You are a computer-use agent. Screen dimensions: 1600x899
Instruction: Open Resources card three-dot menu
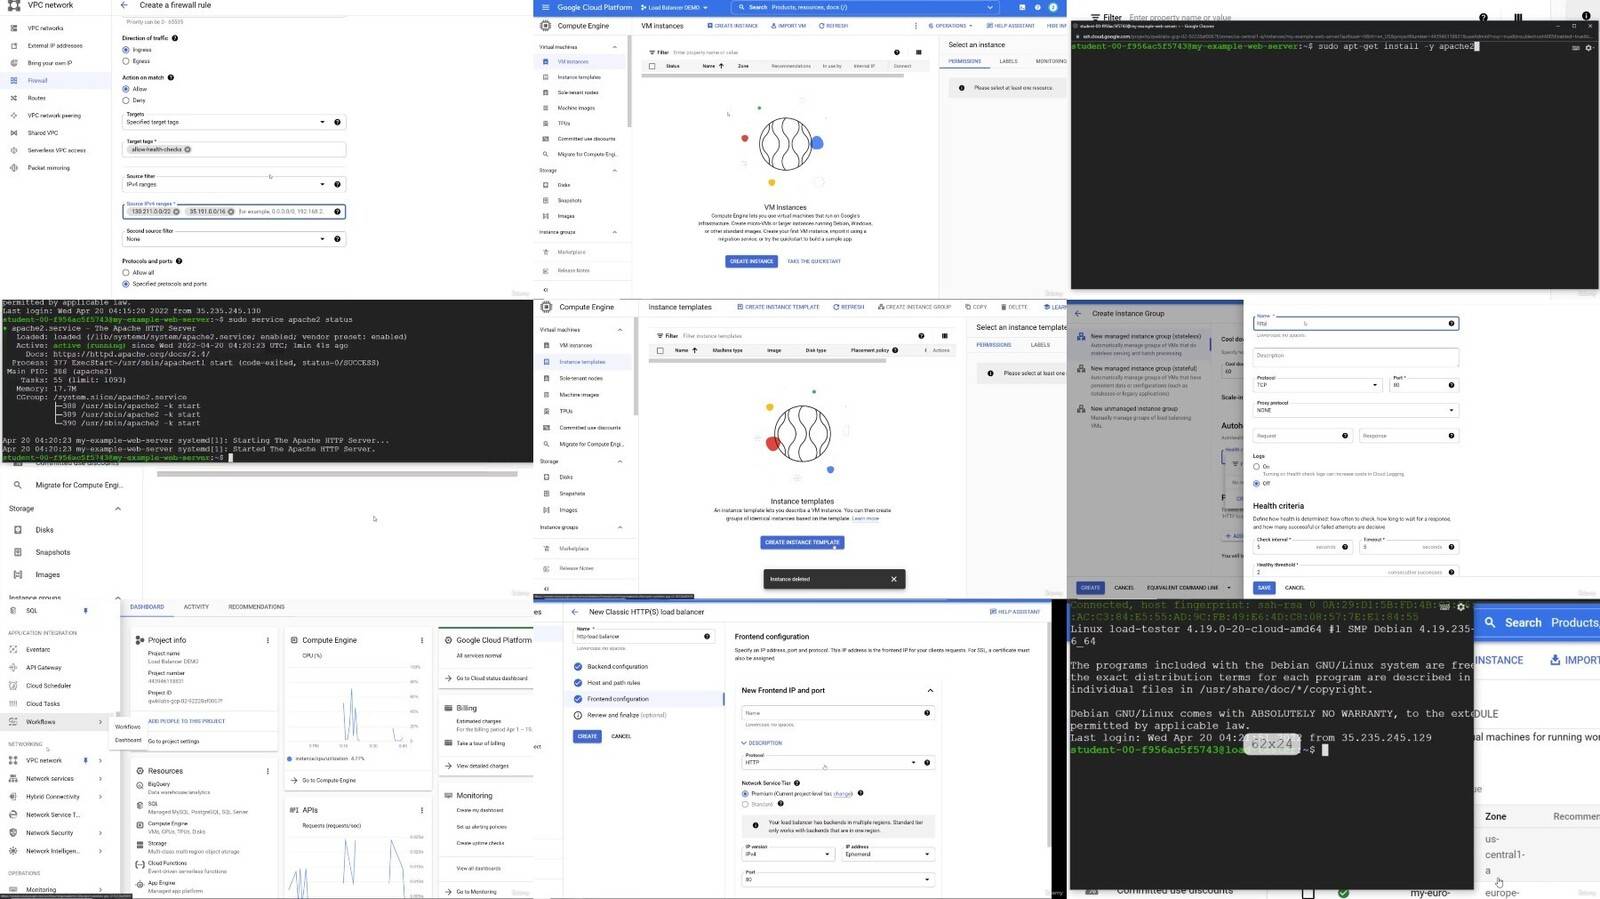[267, 771]
